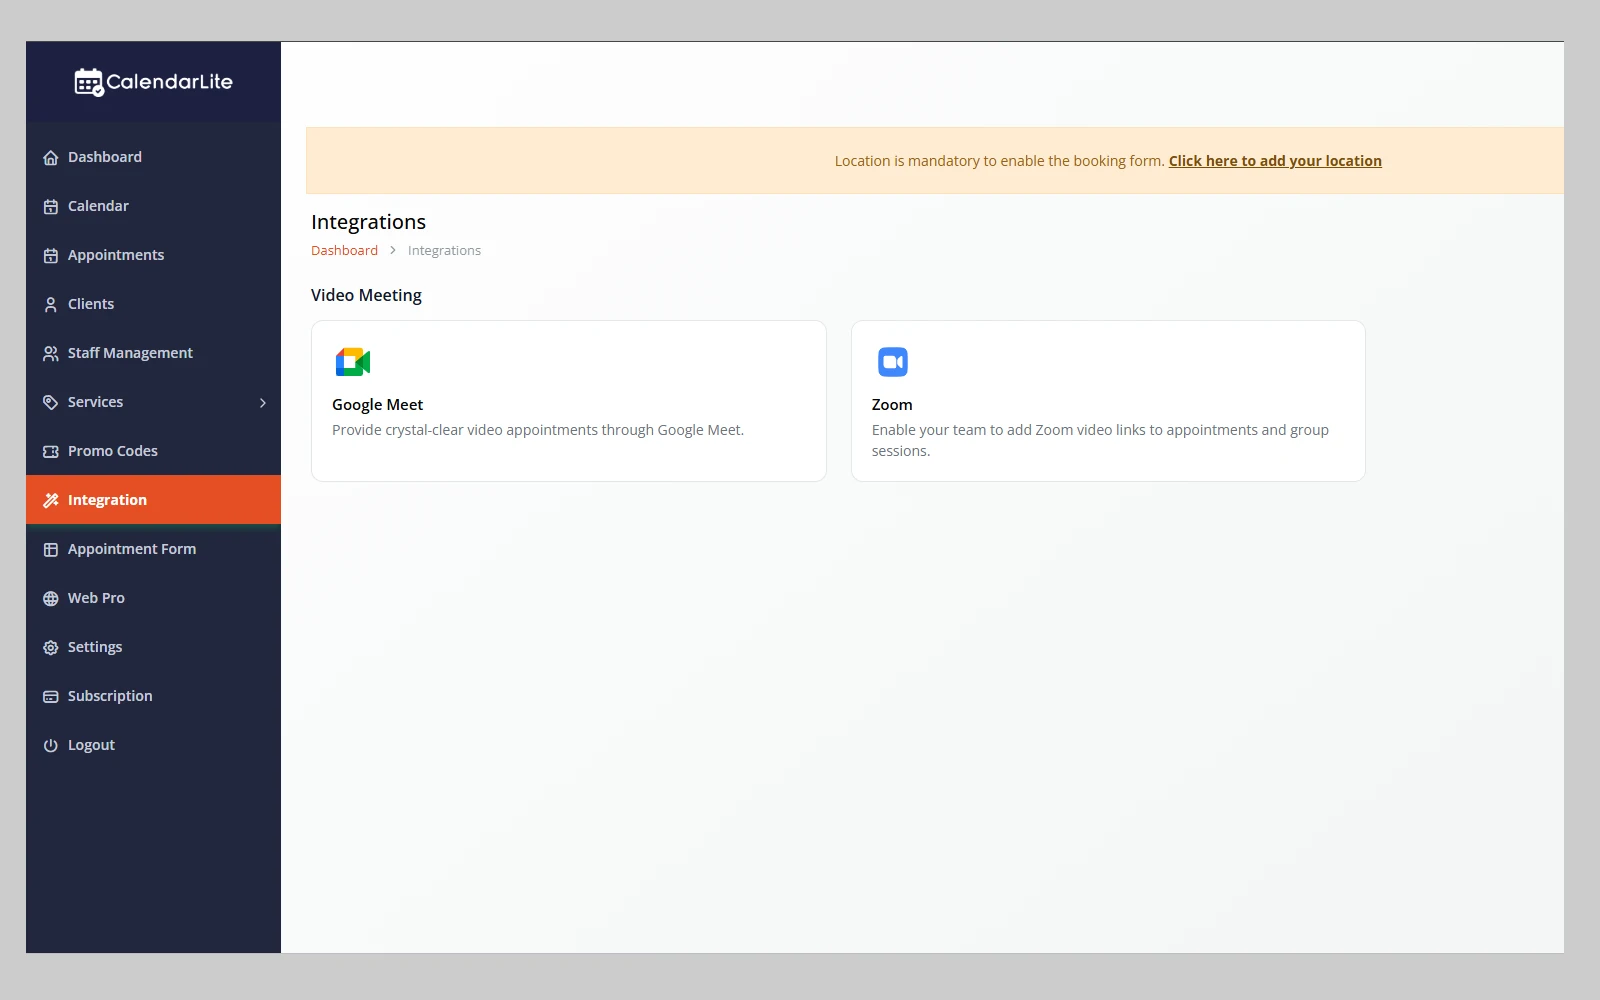Click the Subscription card icon
1600x1000 pixels.
[51, 697]
